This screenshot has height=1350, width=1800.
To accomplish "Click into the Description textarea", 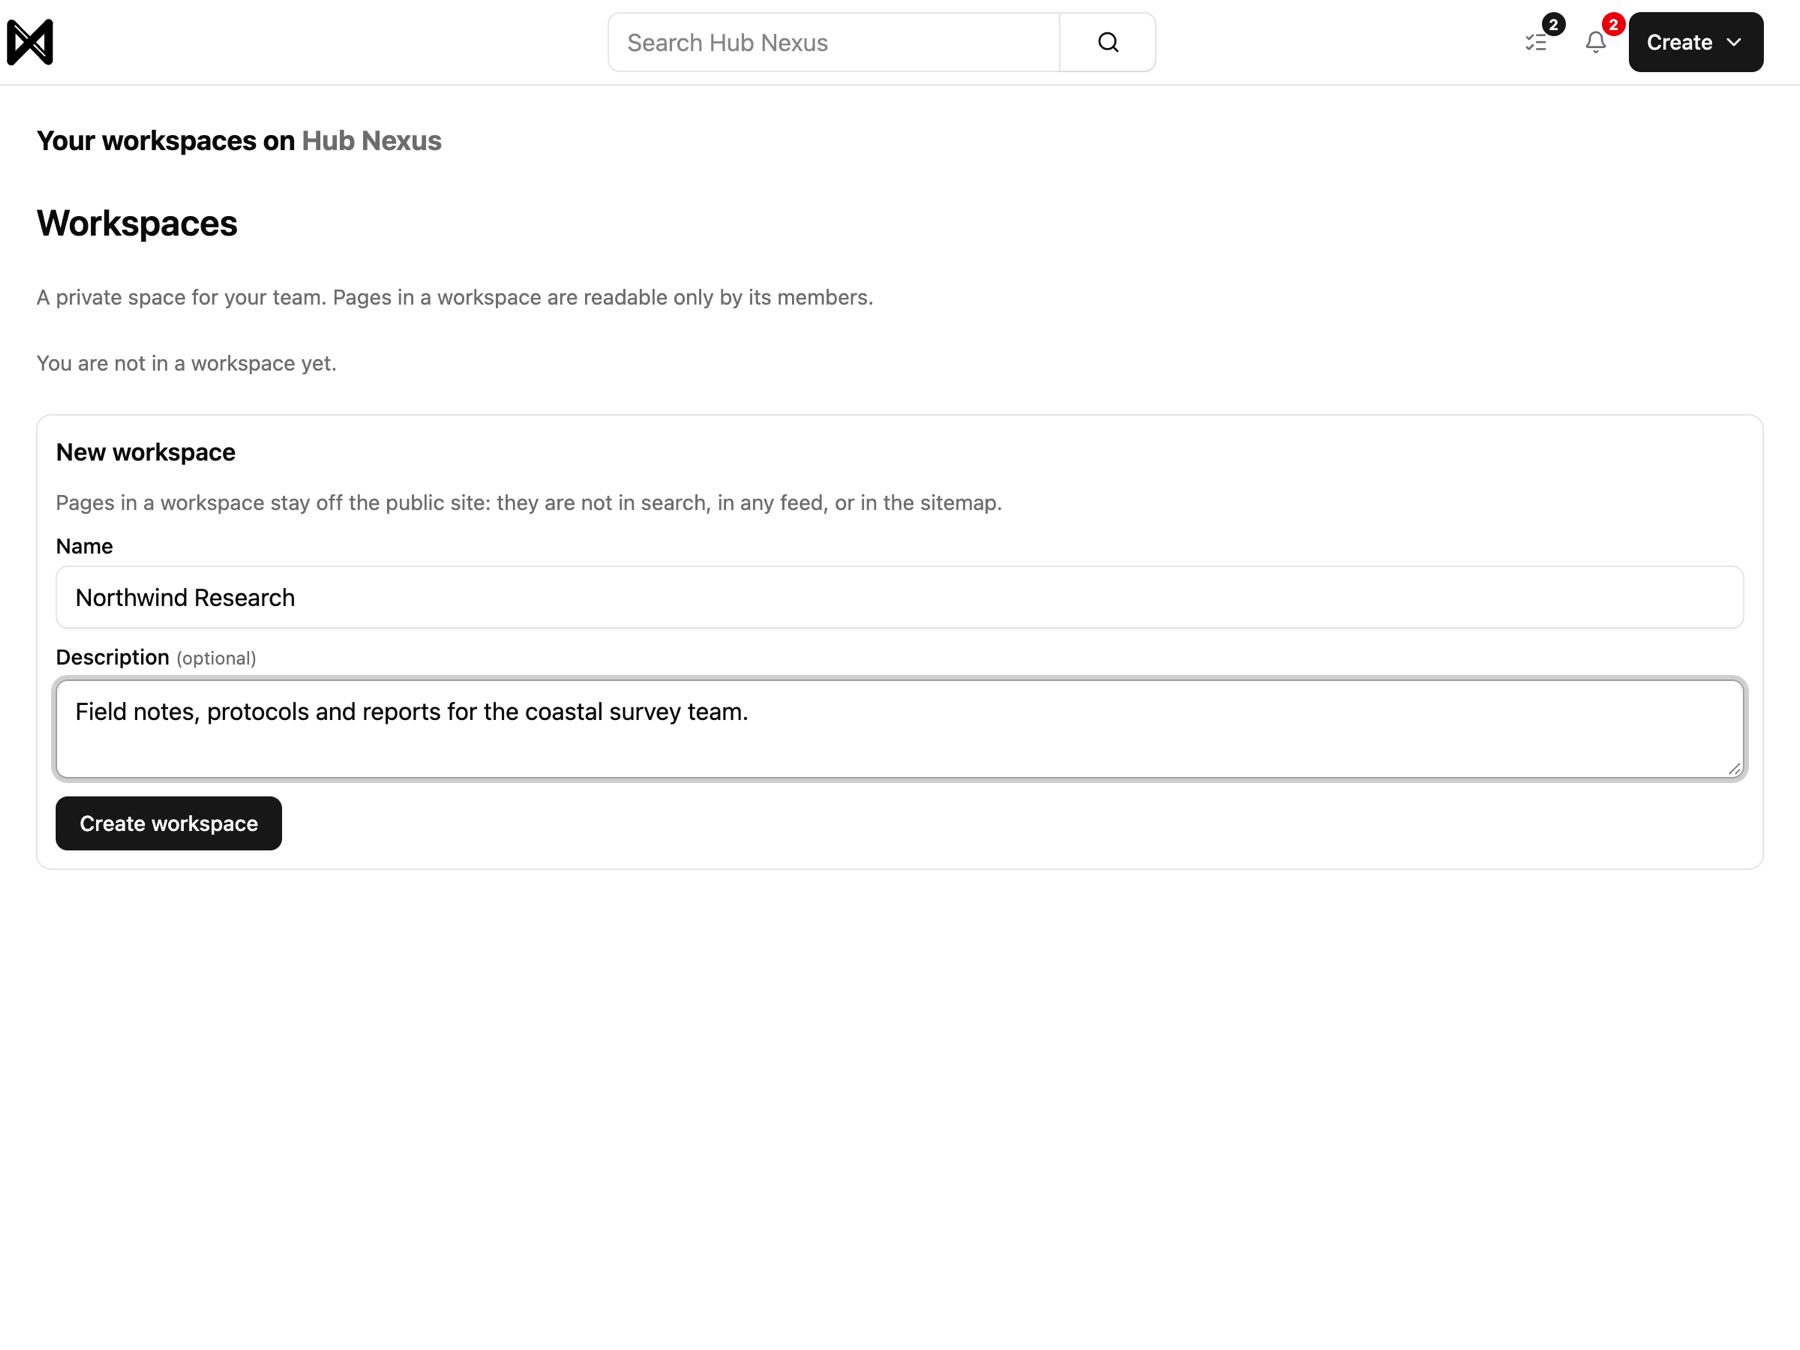I will point(899,728).
